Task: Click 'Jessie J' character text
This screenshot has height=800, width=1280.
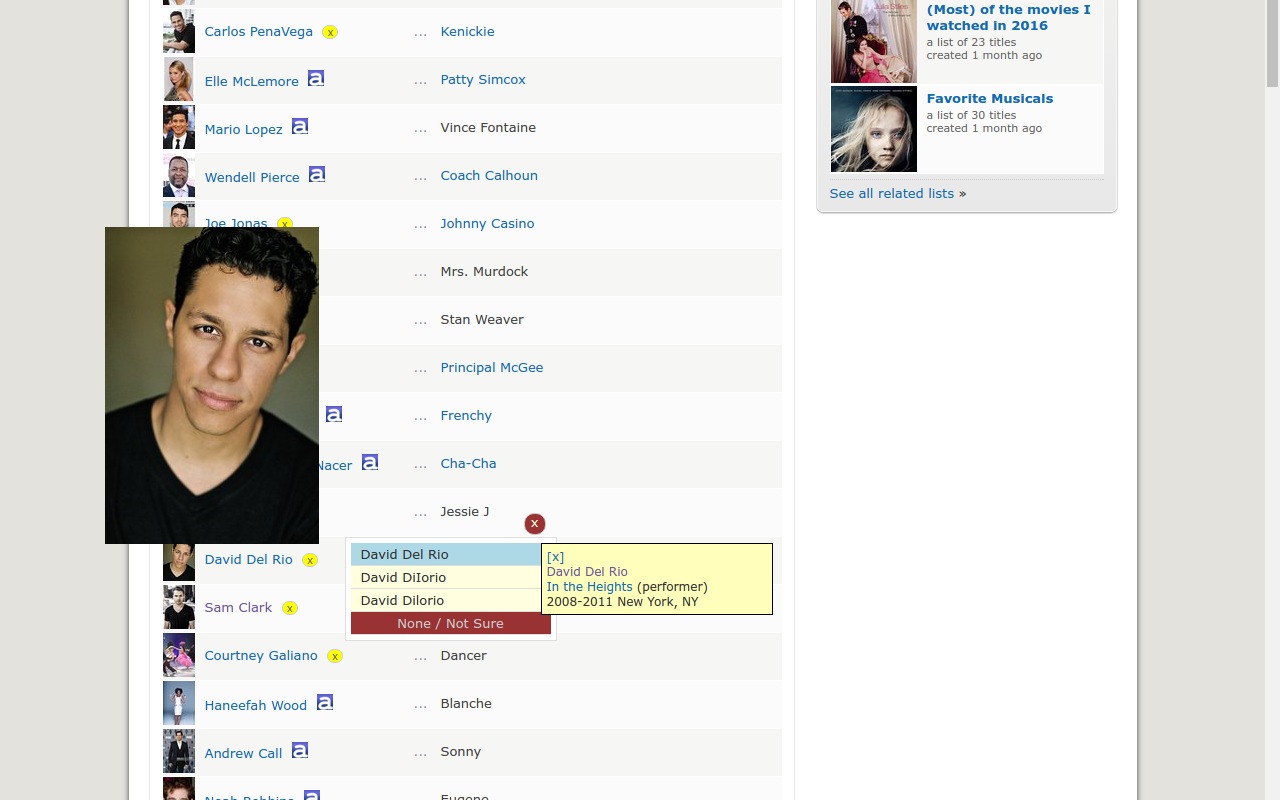Action: (x=465, y=512)
